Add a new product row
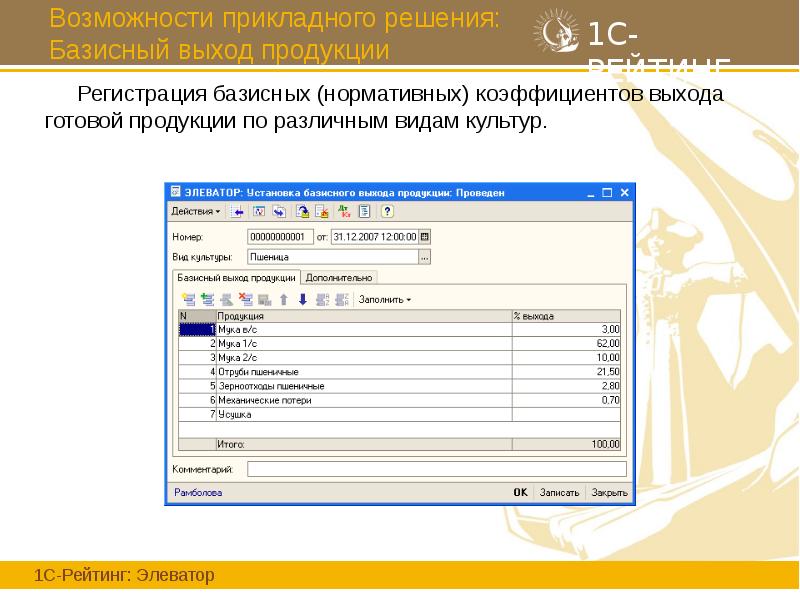This screenshot has width=800, height=600. pos(189,300)
